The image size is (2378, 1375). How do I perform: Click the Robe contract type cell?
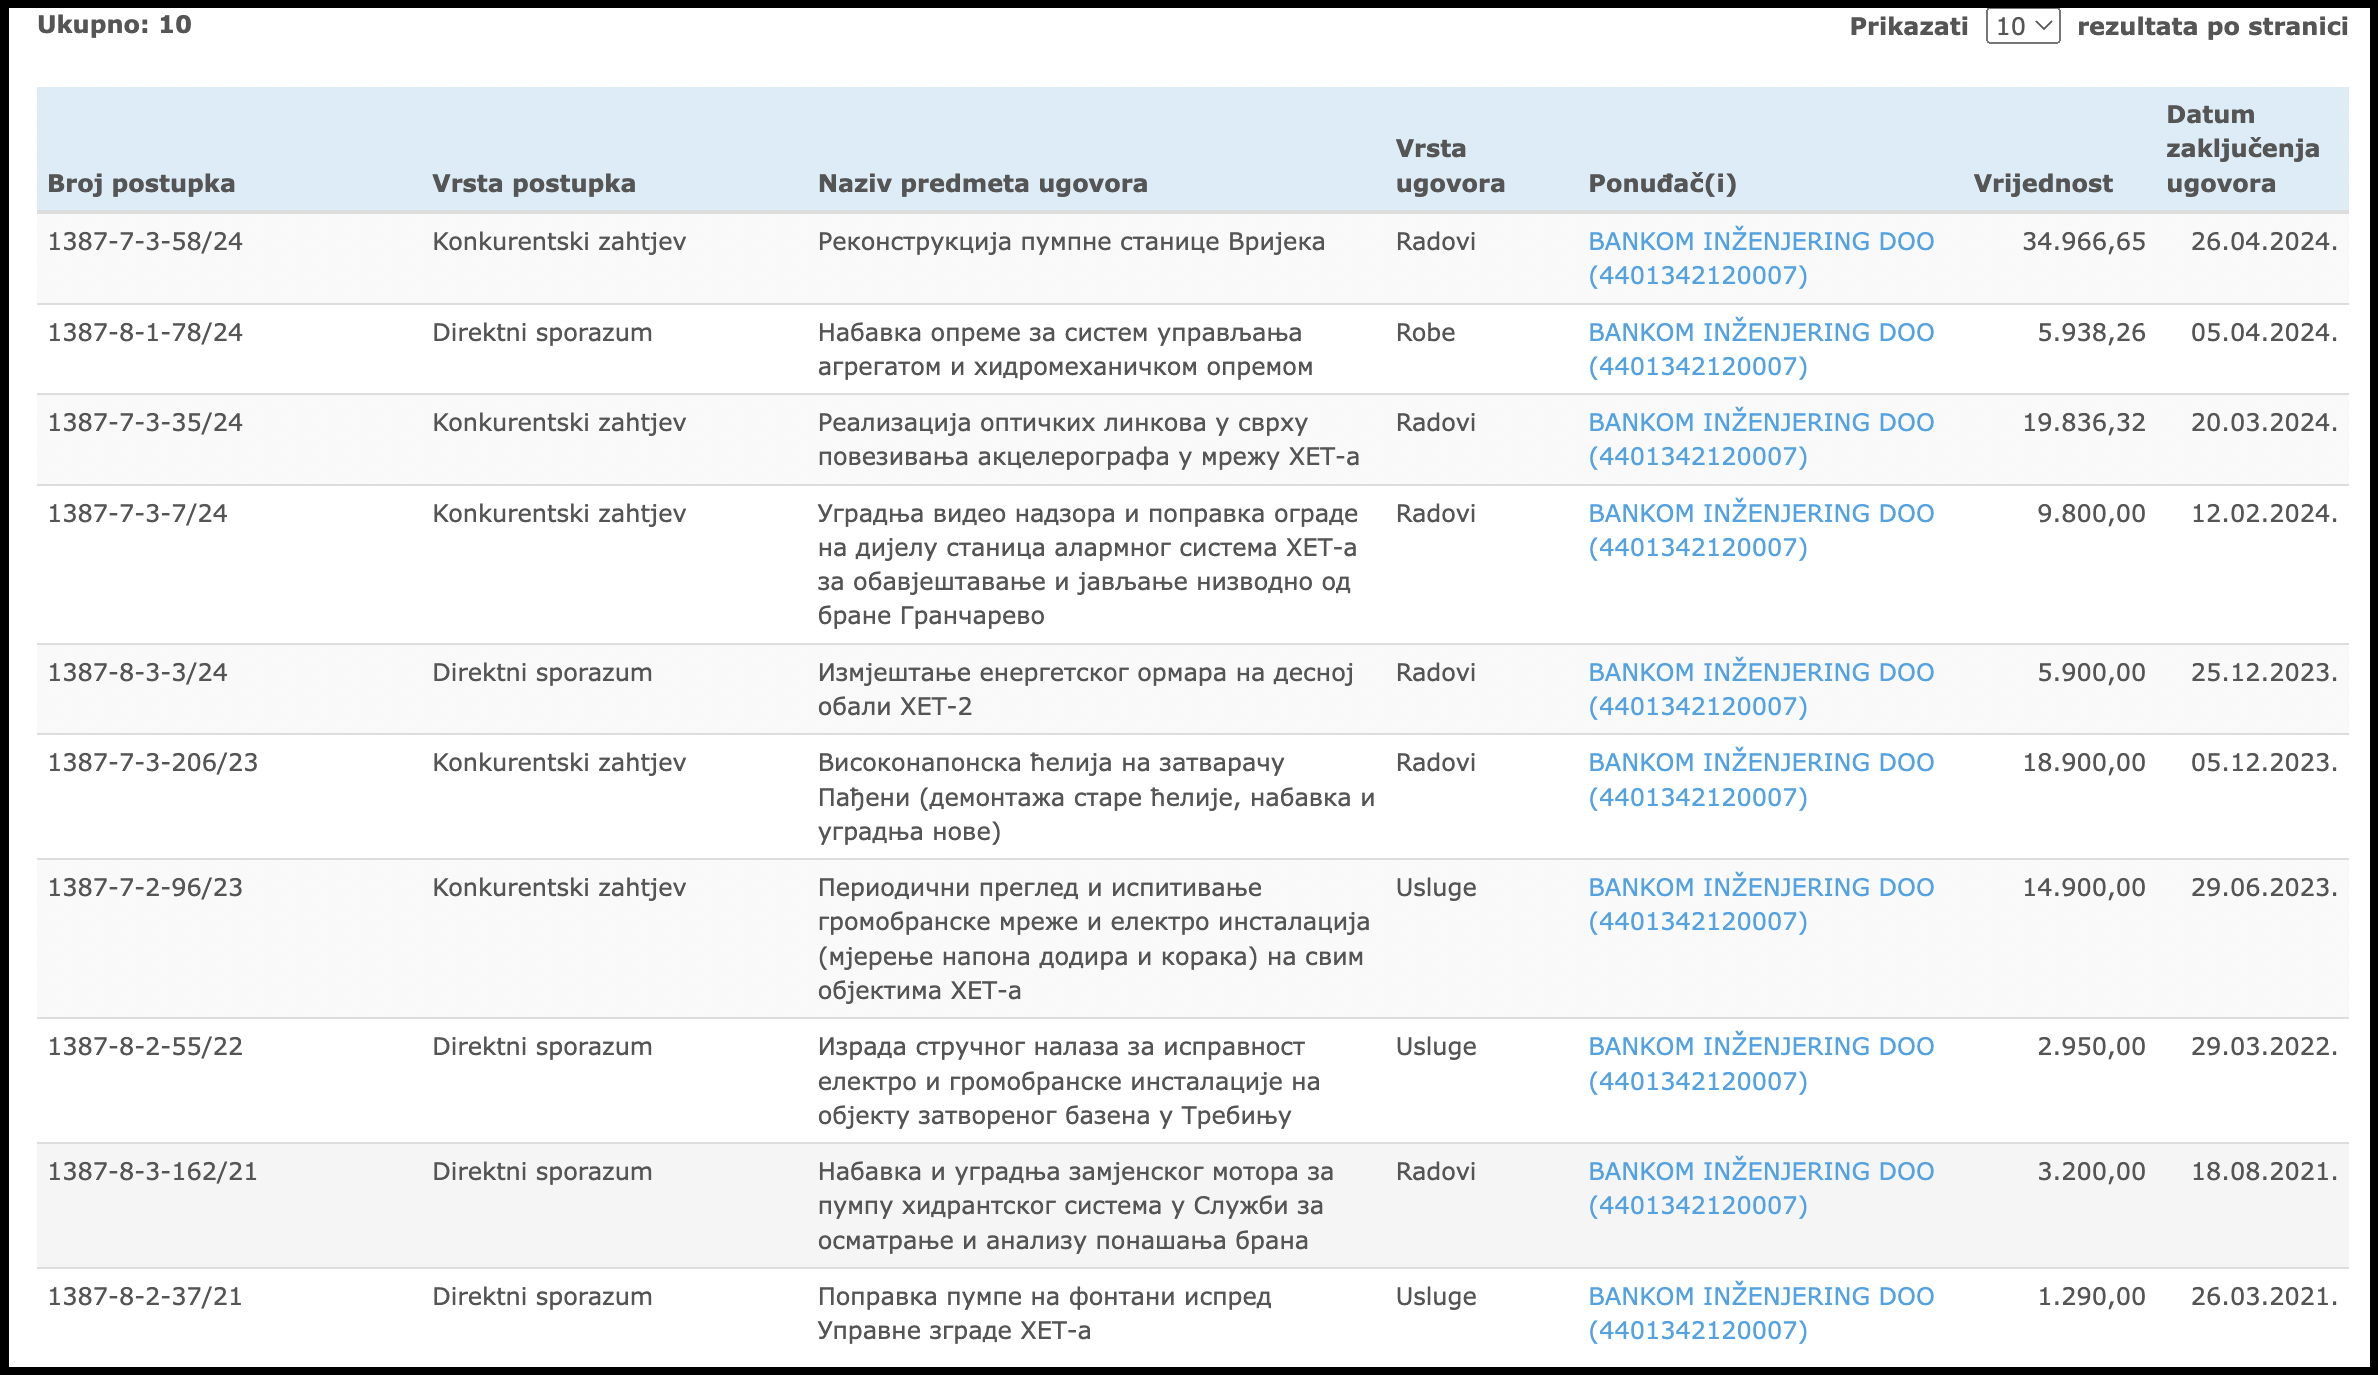click(x=1425, y=333)
